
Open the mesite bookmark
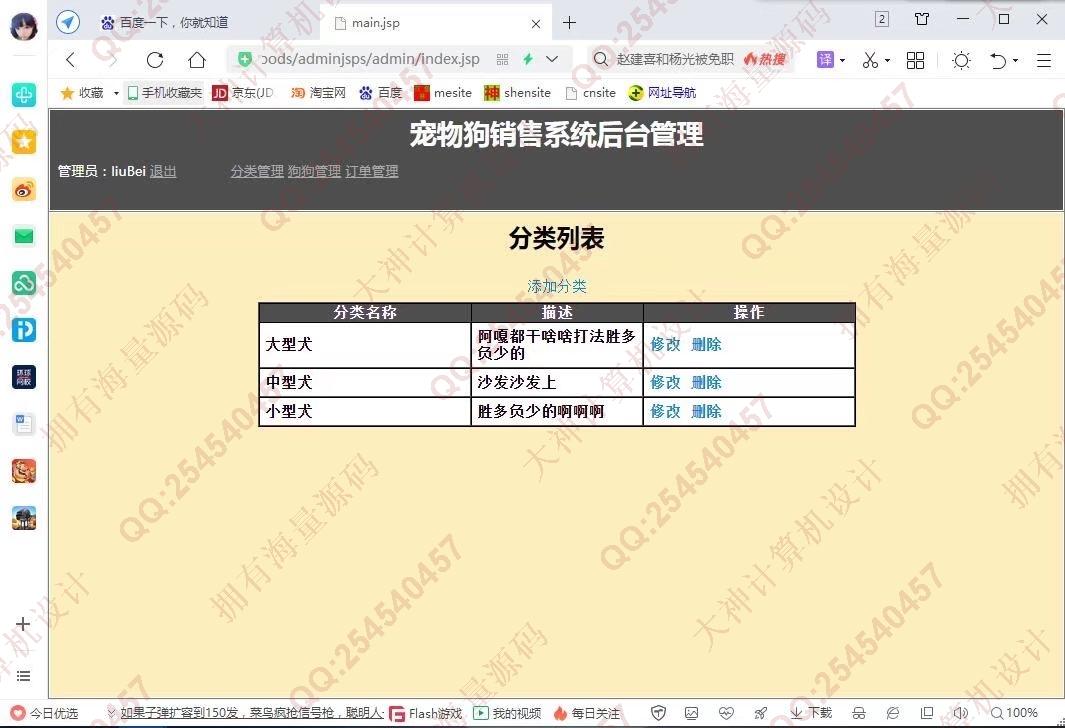(x=443, y=92)
